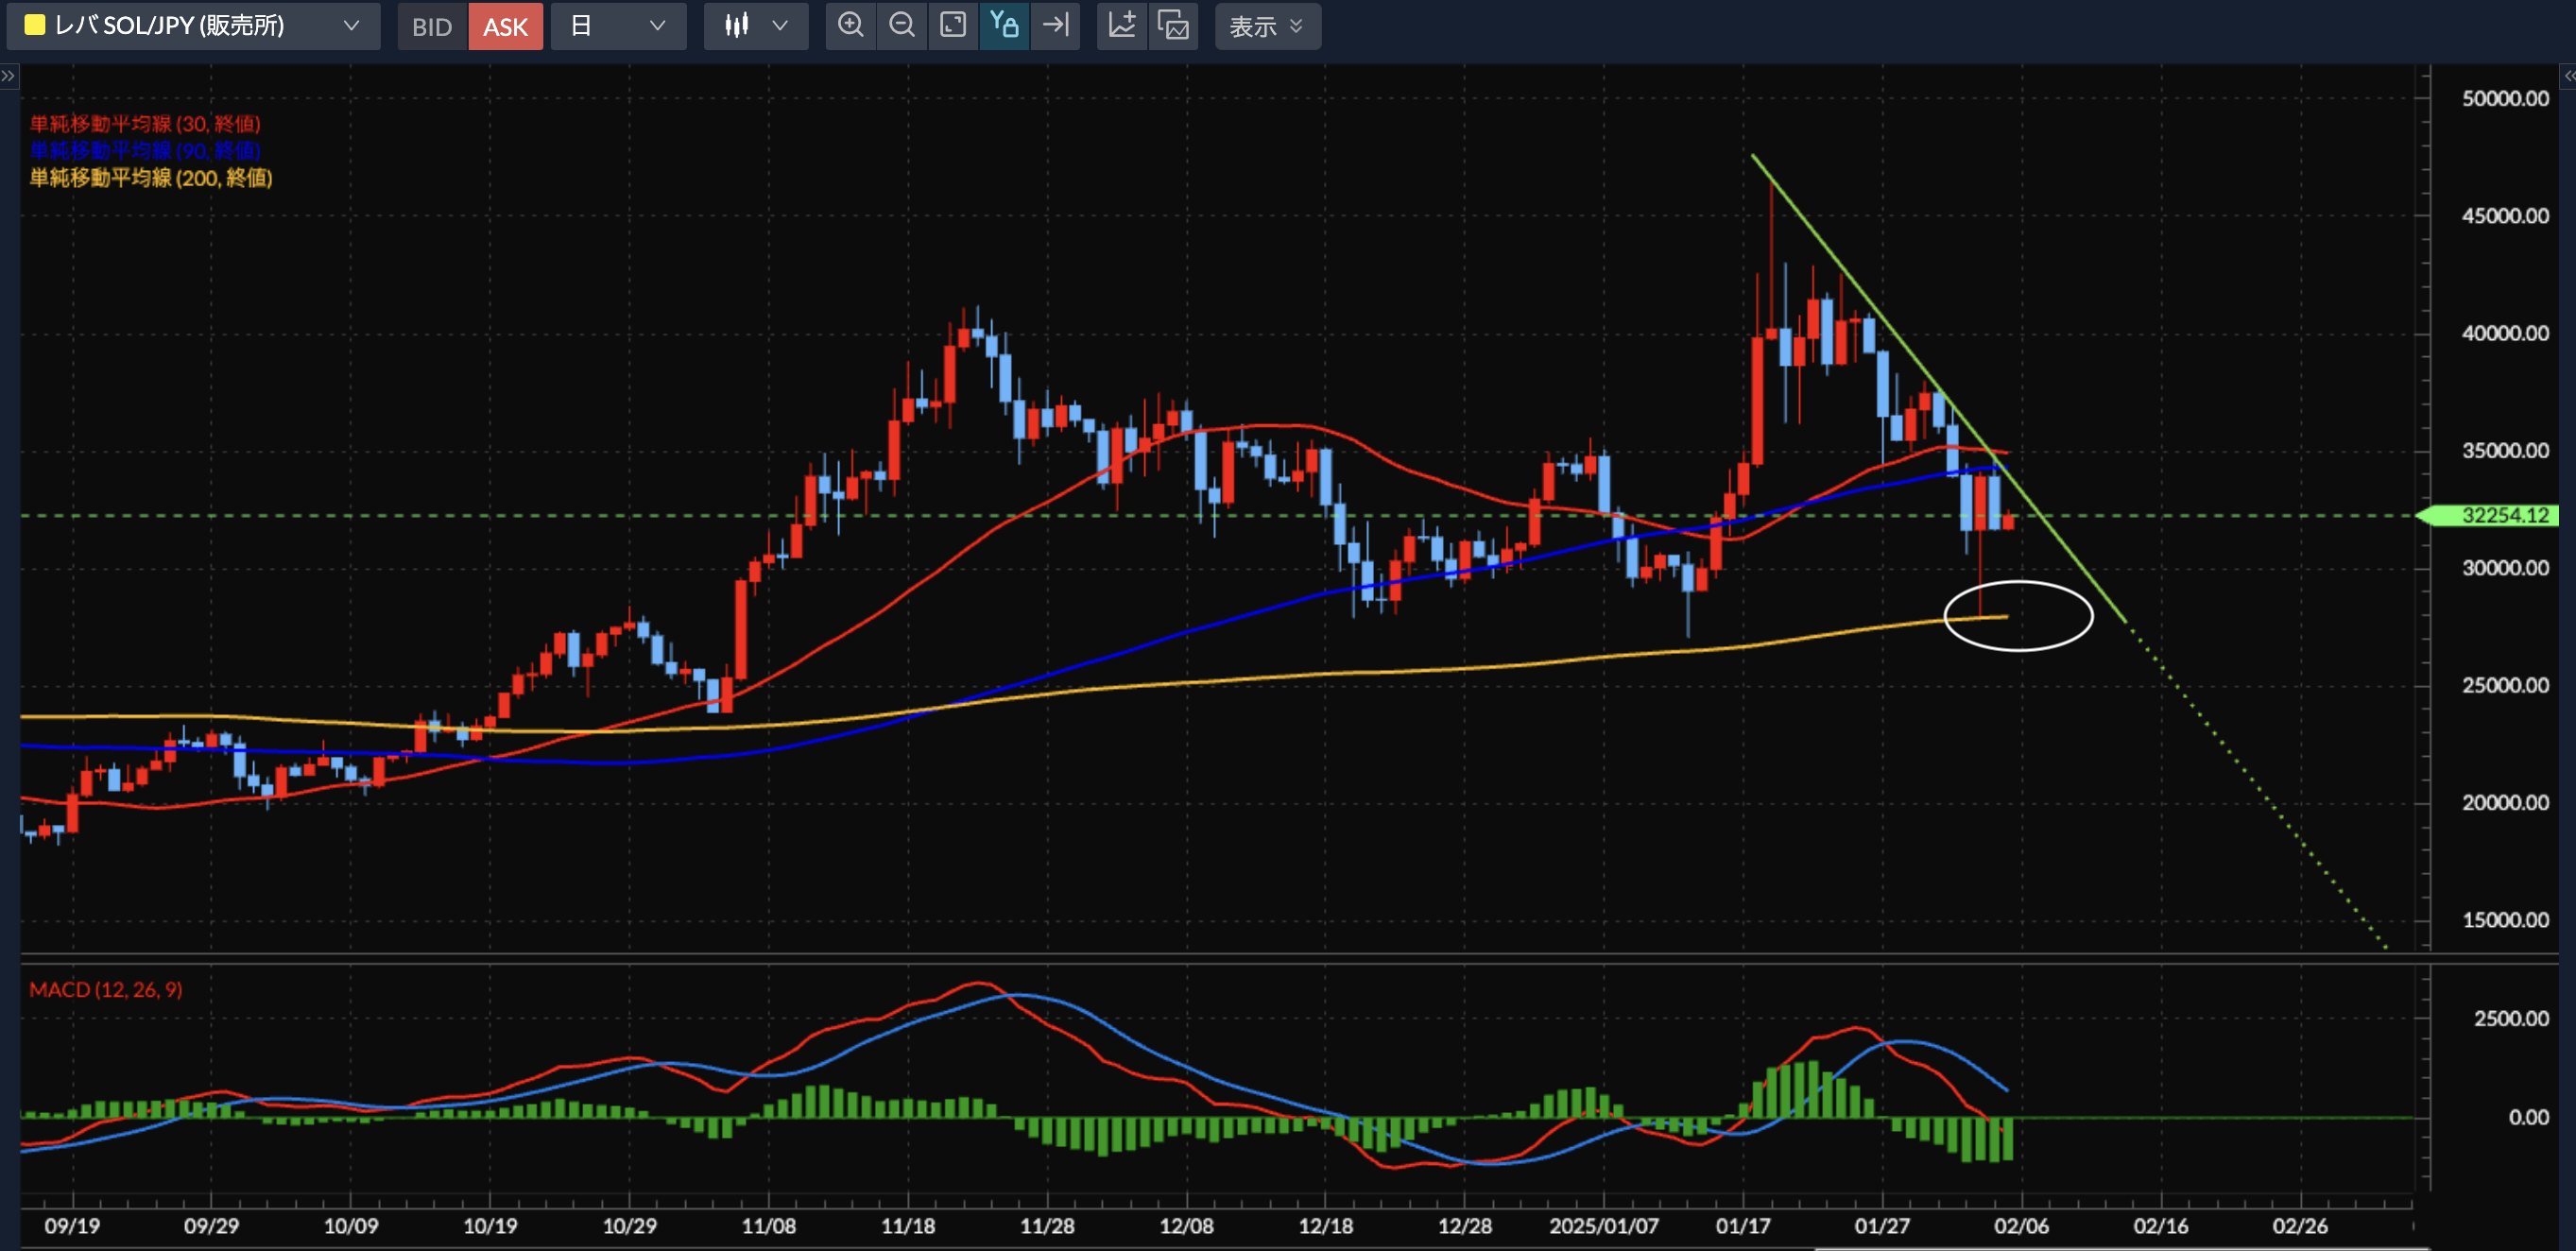
Task: Click the zoom out magnifier icon
Action: [x=902, y=26]
